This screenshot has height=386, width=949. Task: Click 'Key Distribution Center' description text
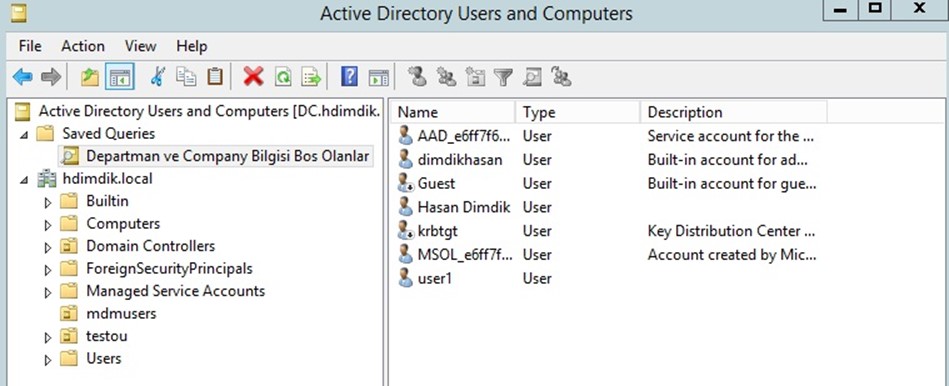[x=732, y=231]
